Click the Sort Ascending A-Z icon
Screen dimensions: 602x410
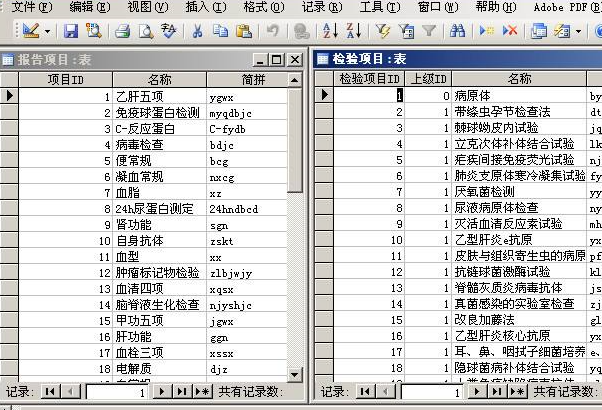[330, 31]
